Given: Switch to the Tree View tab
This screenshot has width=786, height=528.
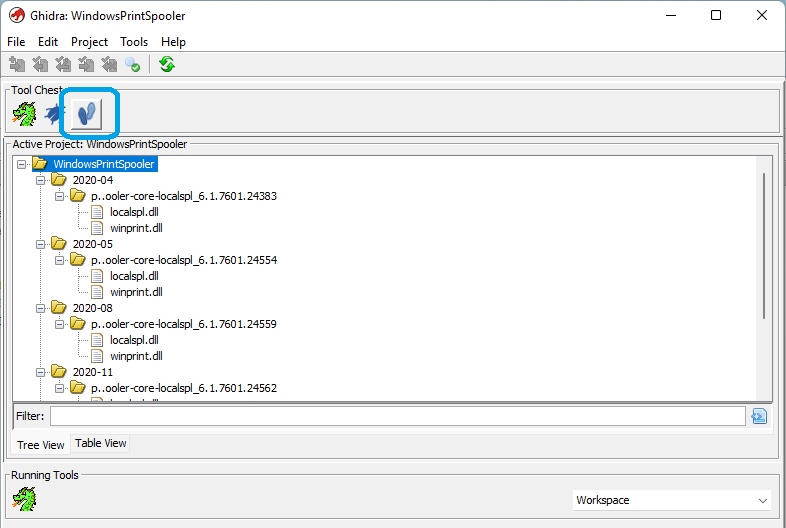Looking at the screenshot, I should point(41,445).
